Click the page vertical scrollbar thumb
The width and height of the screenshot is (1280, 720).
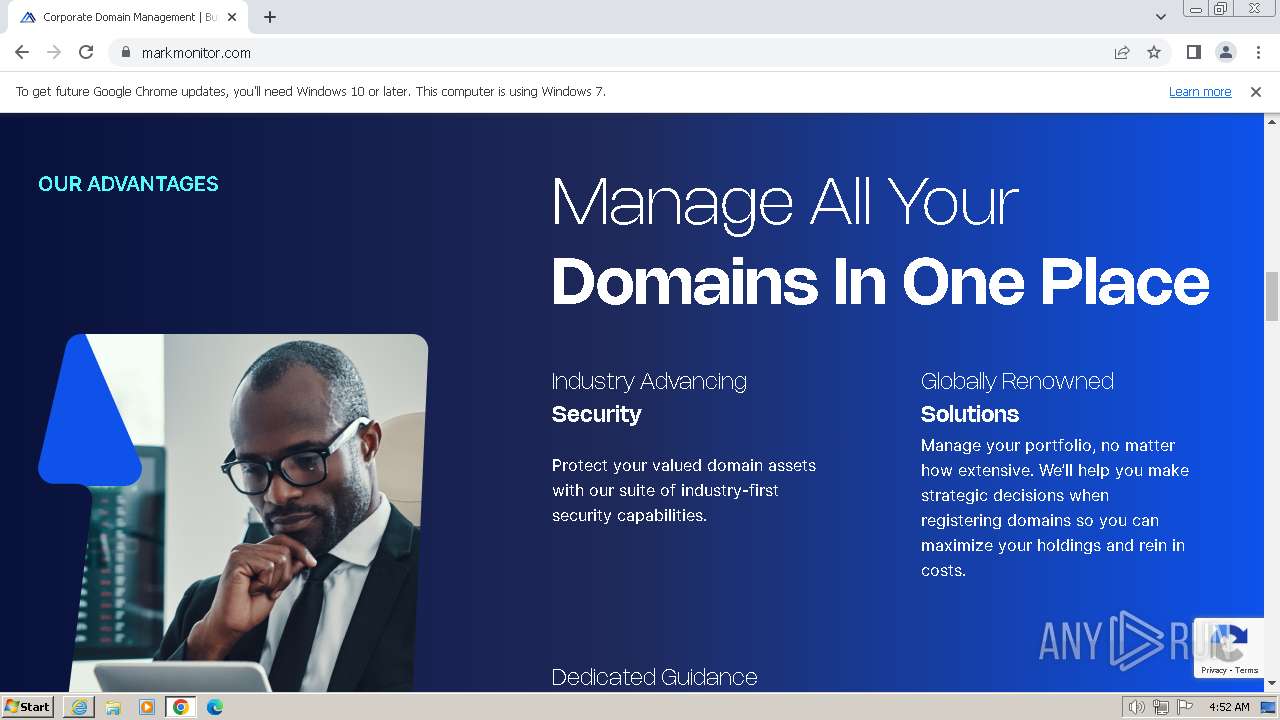pos(1272,296)
